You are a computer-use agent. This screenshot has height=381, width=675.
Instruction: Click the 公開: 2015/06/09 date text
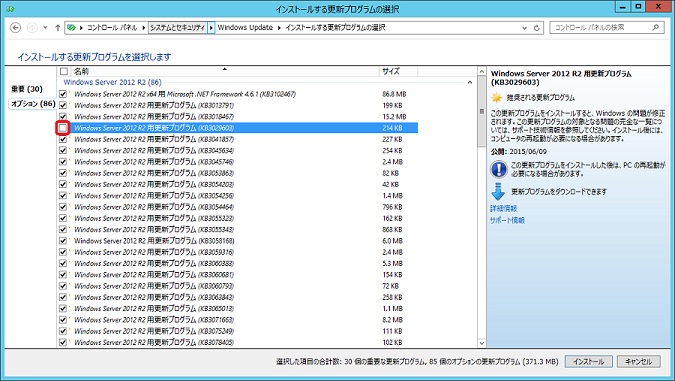(x=519, y=152)
